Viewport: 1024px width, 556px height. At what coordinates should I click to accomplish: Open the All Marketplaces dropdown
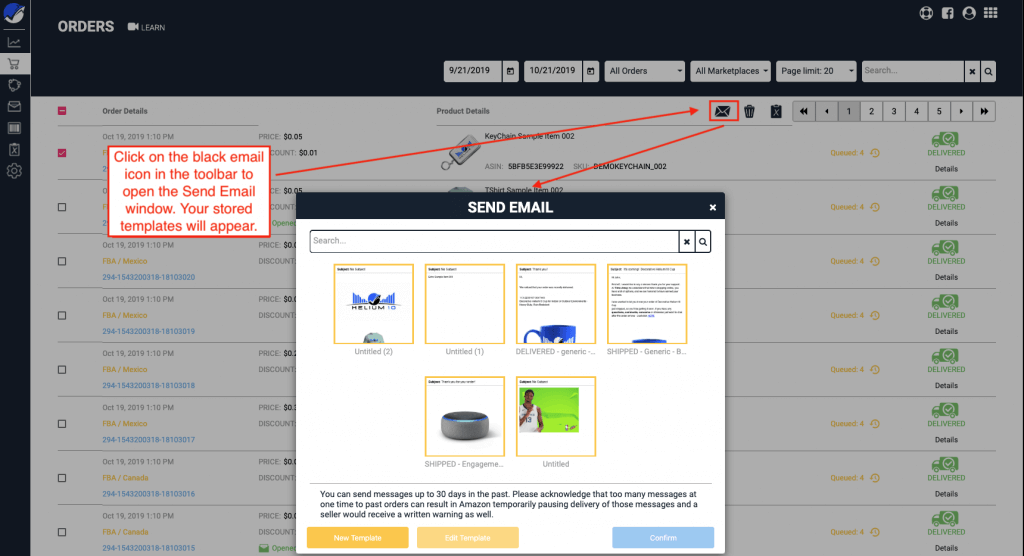pyautogui.click(x=732, y=71)
